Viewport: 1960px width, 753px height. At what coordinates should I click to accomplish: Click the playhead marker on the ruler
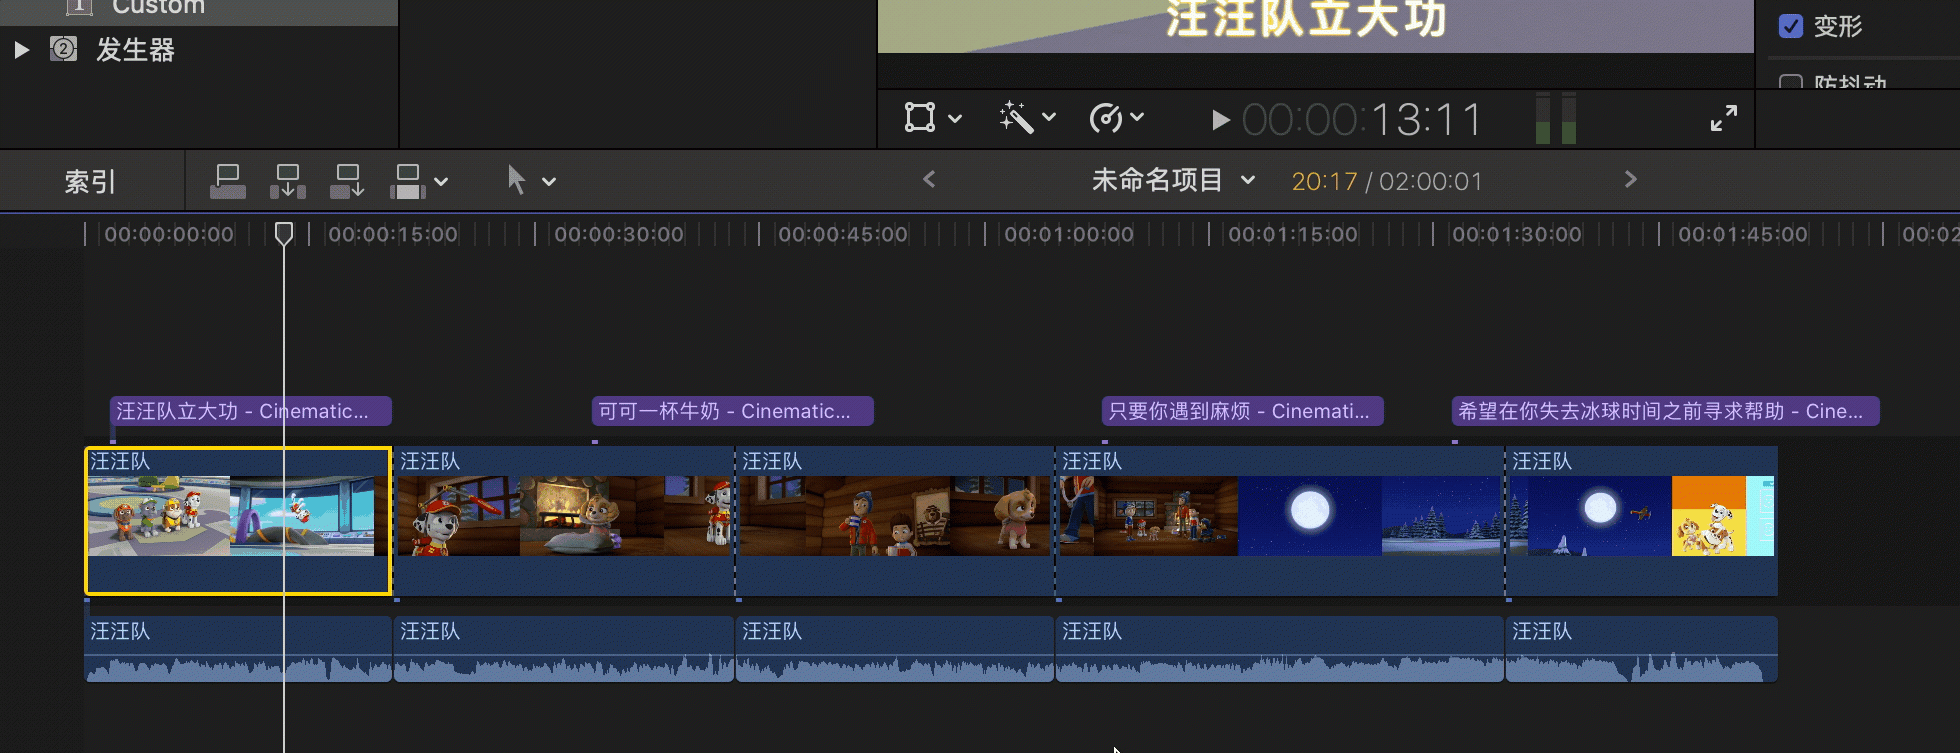(284, 233)
